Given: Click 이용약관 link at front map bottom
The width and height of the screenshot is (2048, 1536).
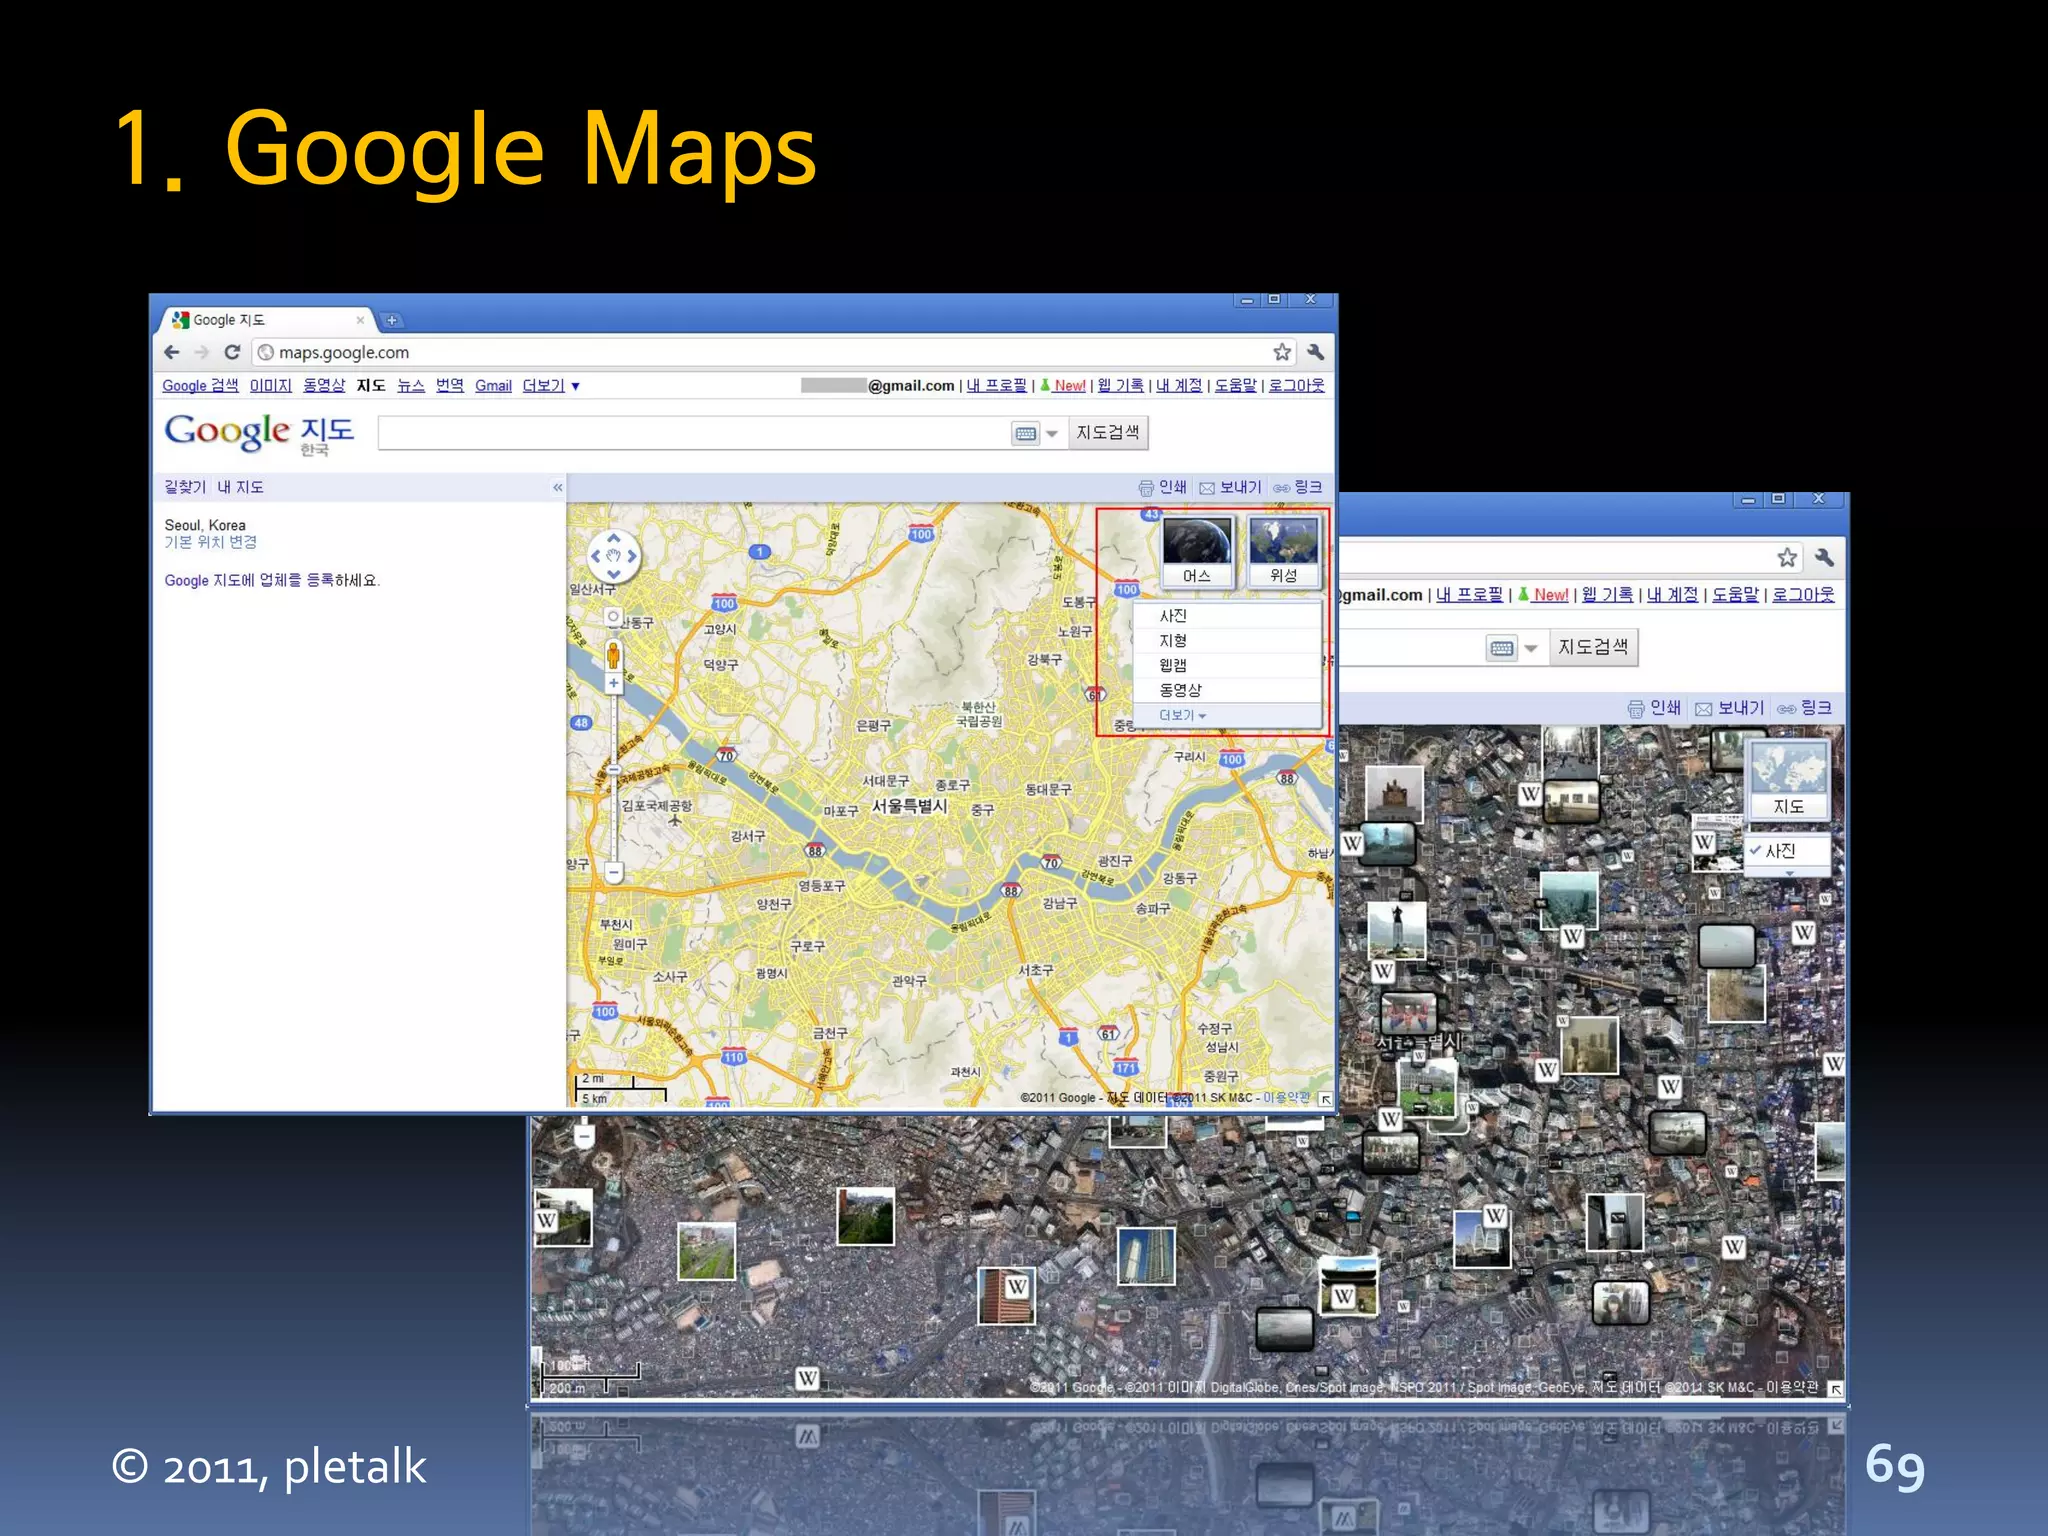Looking at the screenshot, I should pyautogui.click(x=1286, y=1098).
